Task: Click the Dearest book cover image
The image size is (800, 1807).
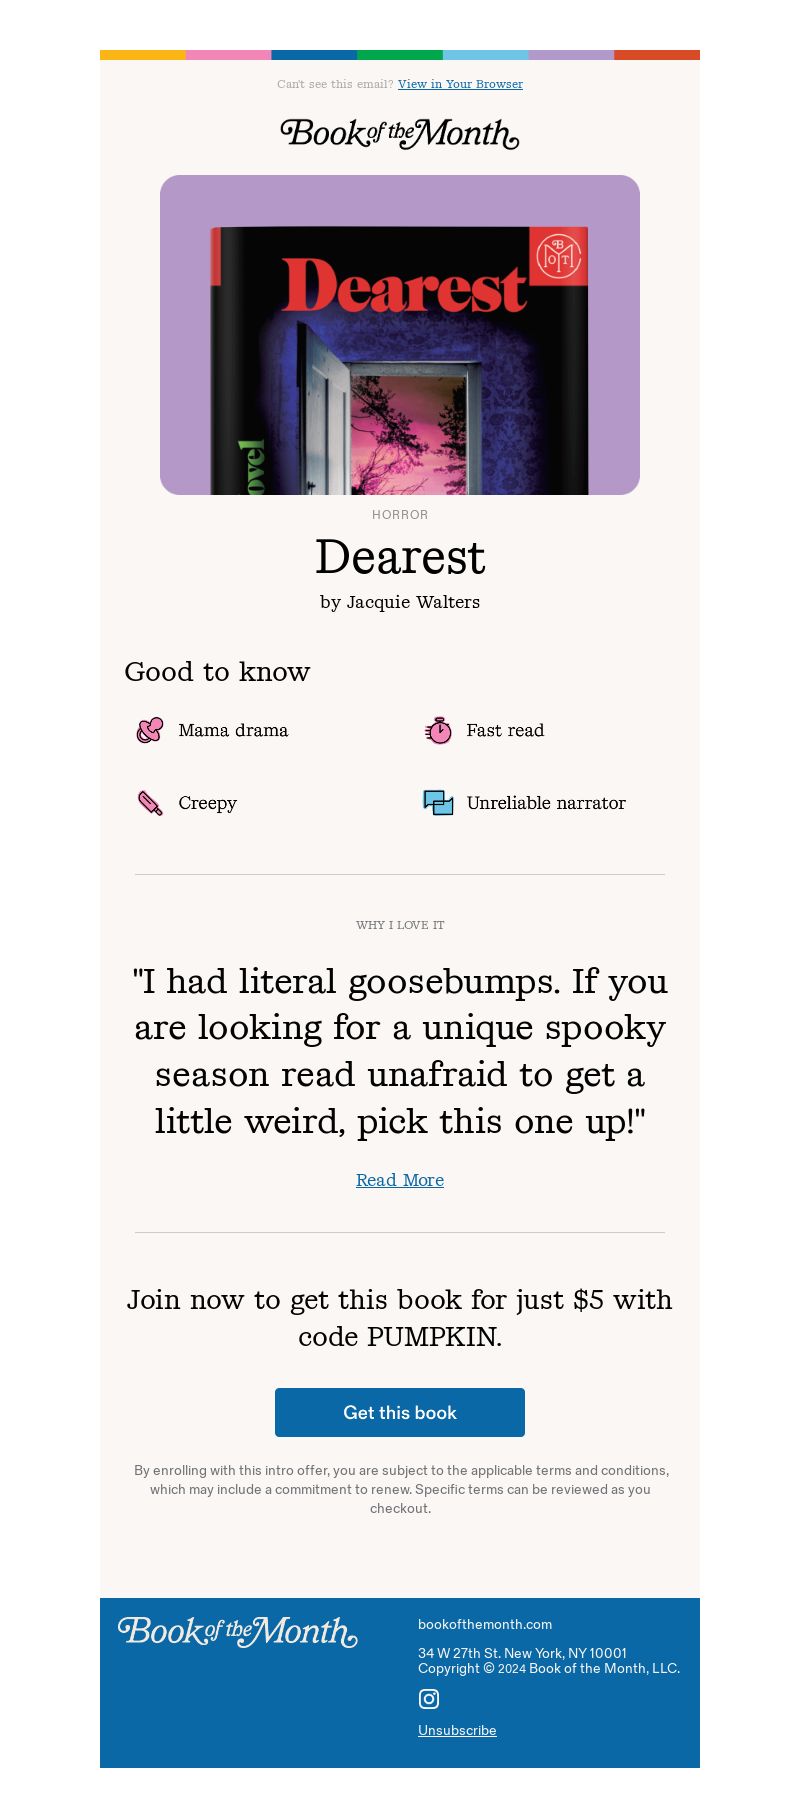Action: [x=400, y=335]
